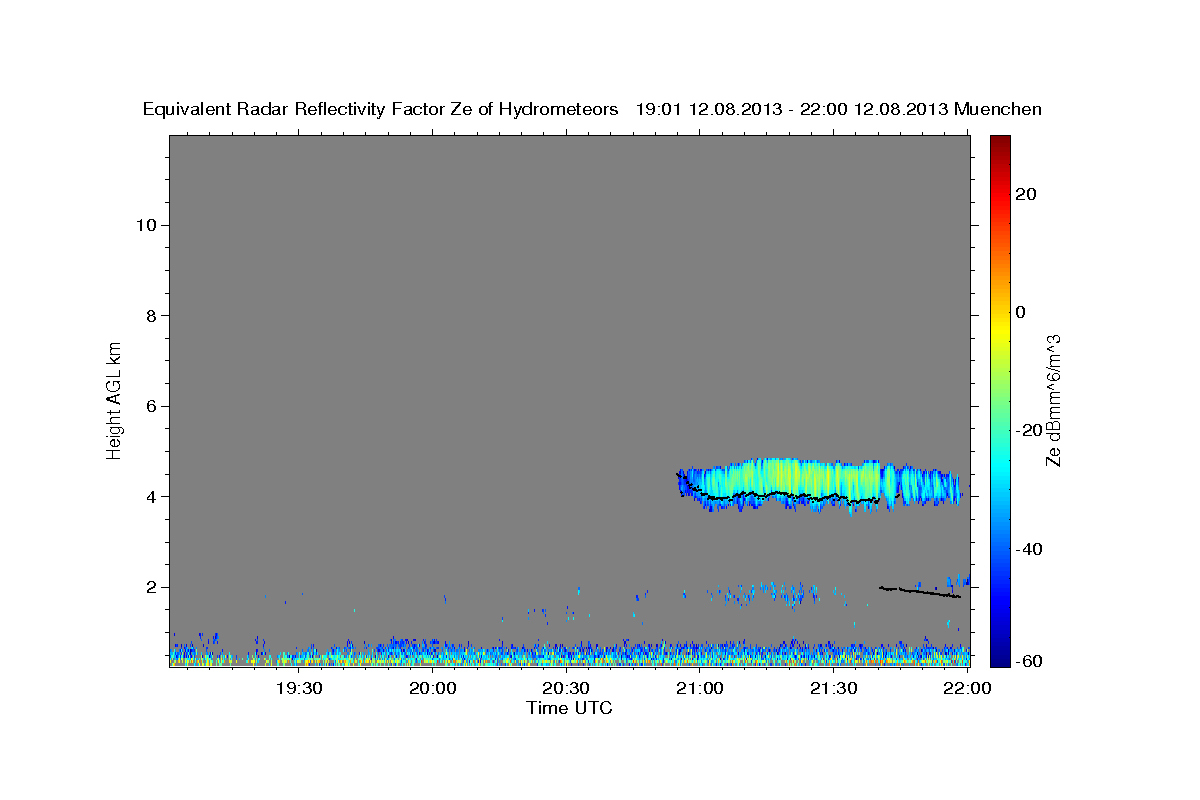The height and width of the screenshot is (800, 1200).
Task: Click the height tick label 6
Action: (x=151, y=406)
